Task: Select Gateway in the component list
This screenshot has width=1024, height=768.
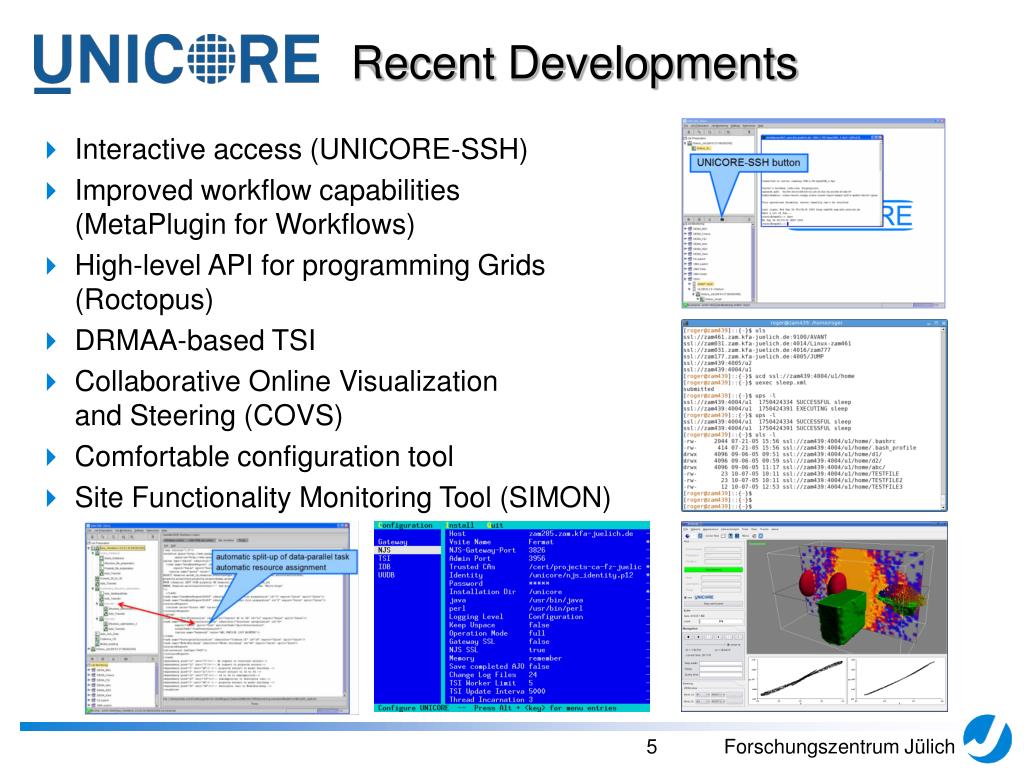Action: click(x=392, y=542)
